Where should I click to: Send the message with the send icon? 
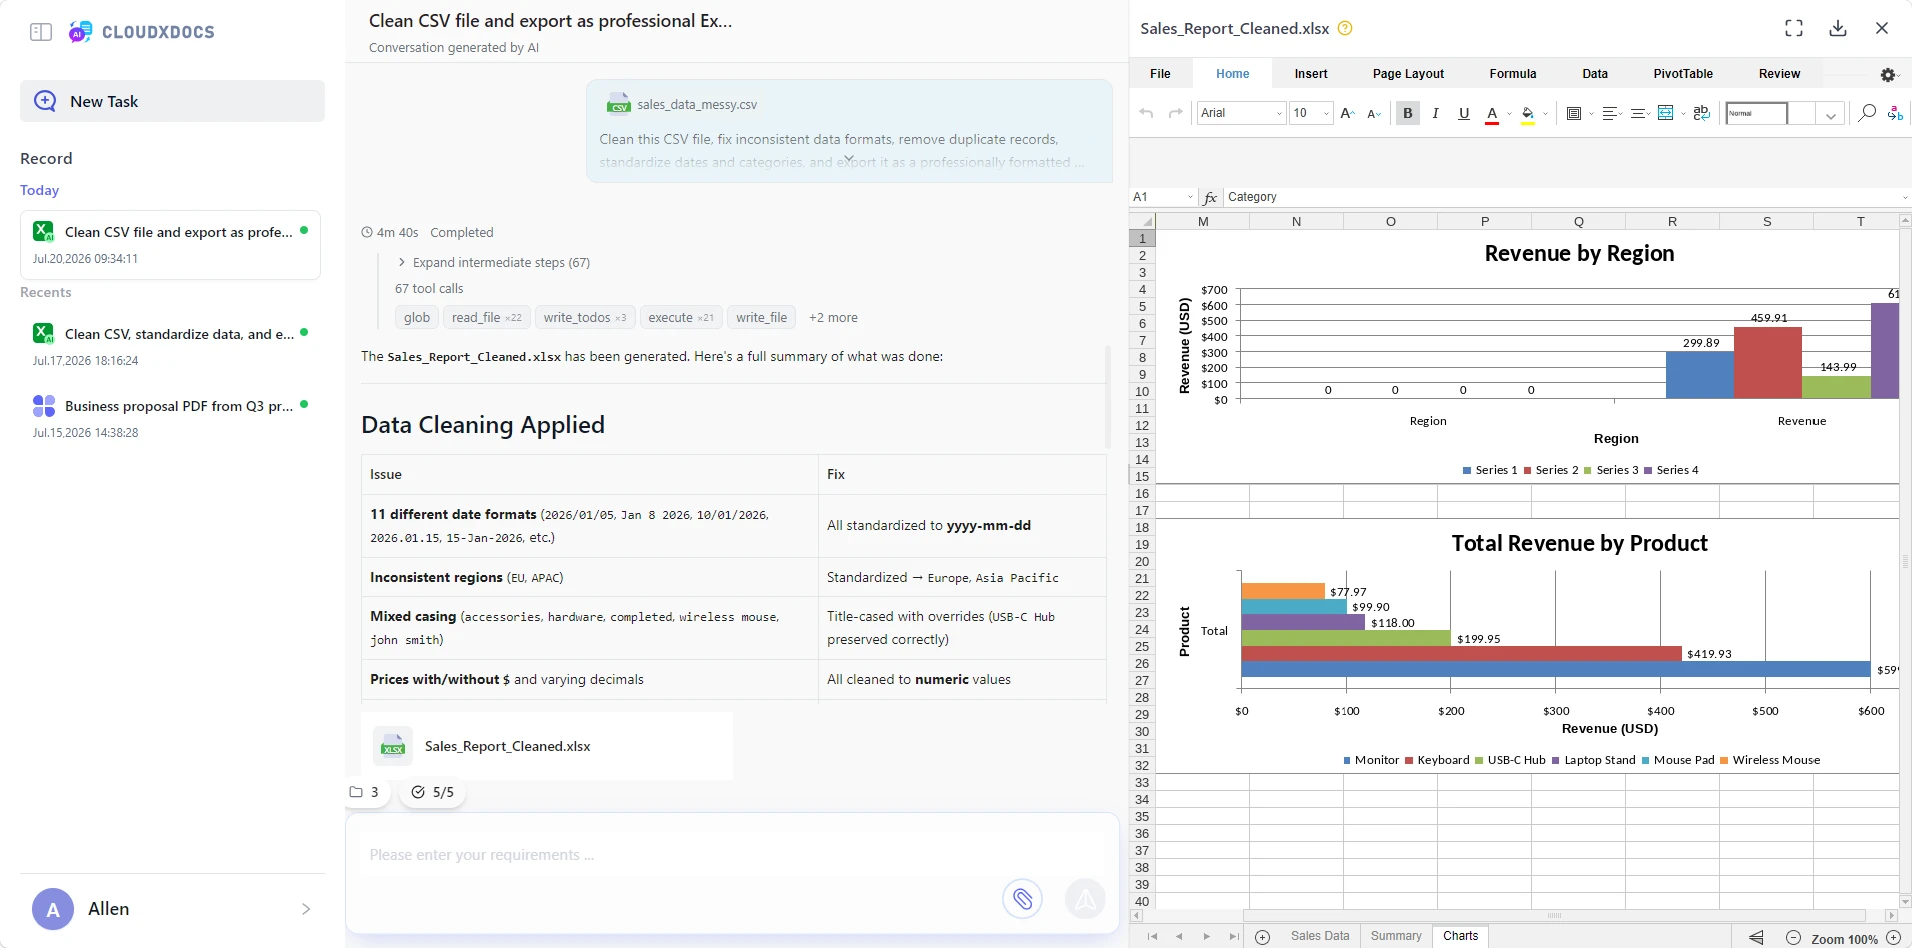coord(1085,898)
